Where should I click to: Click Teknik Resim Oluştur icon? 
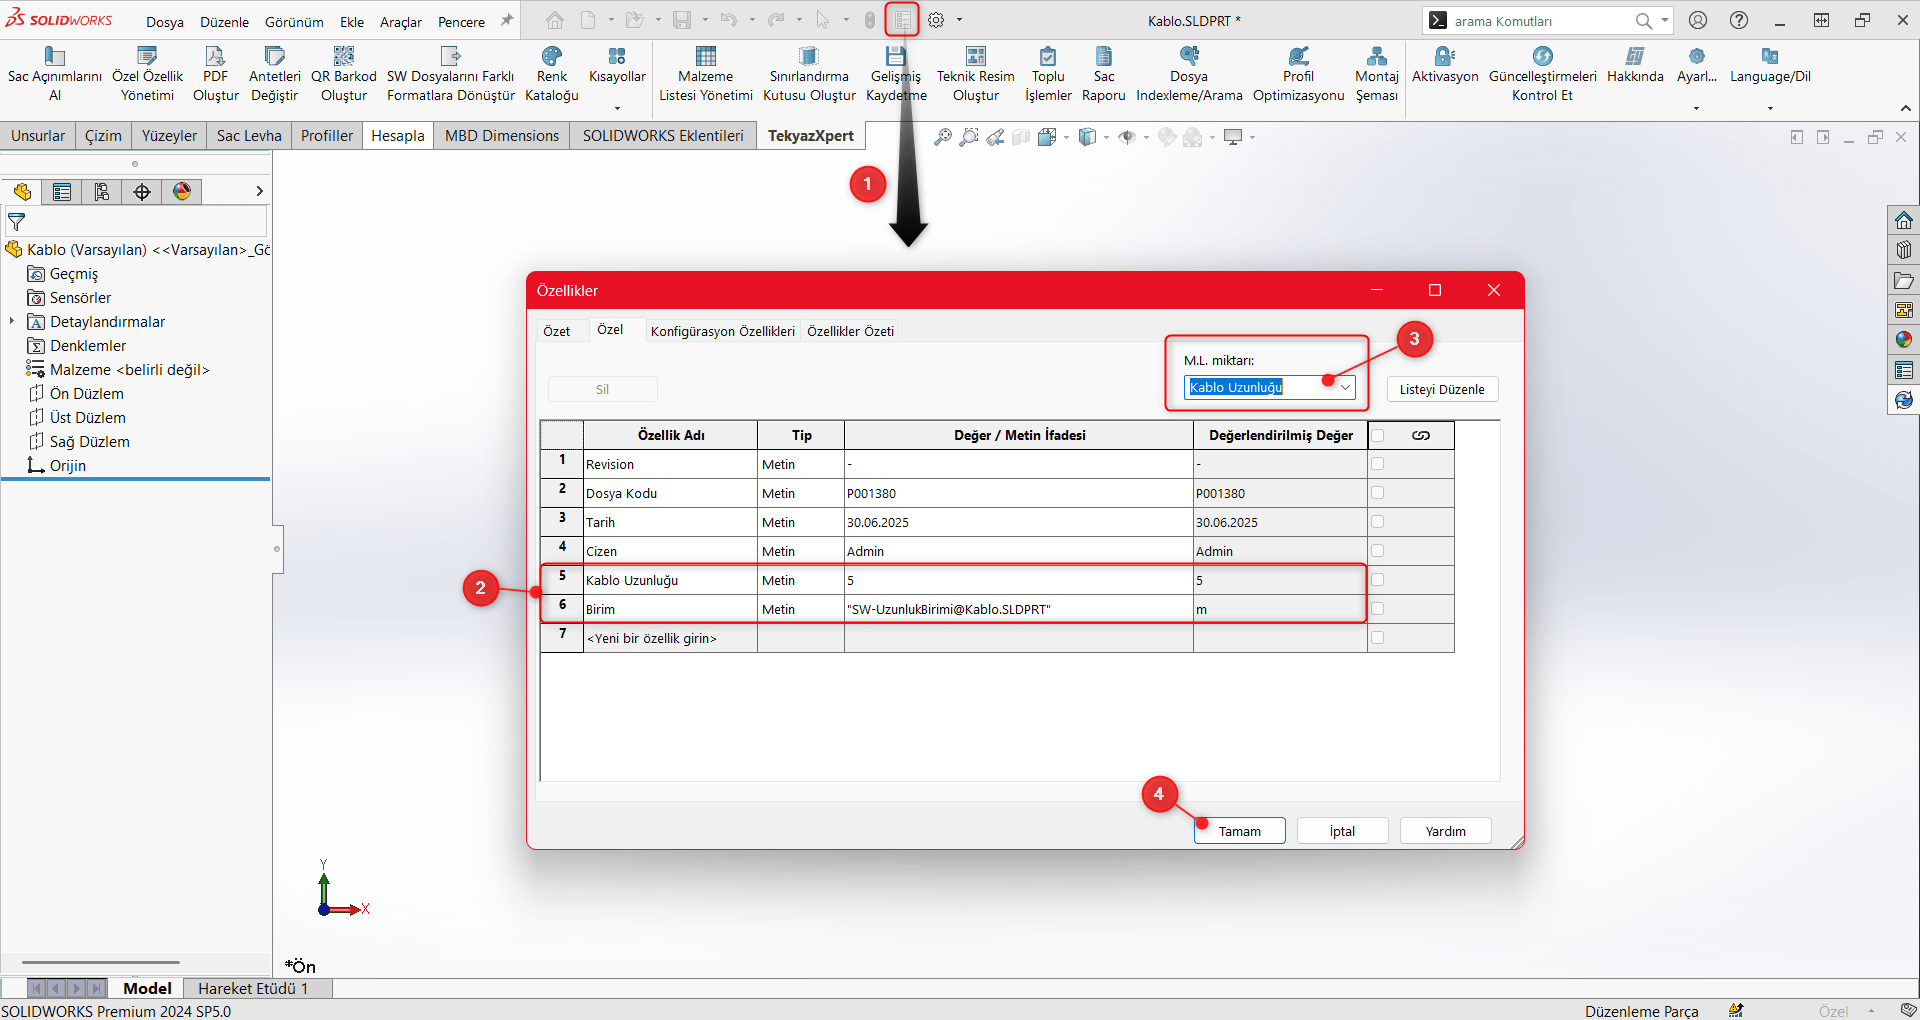tap(976, 74)
